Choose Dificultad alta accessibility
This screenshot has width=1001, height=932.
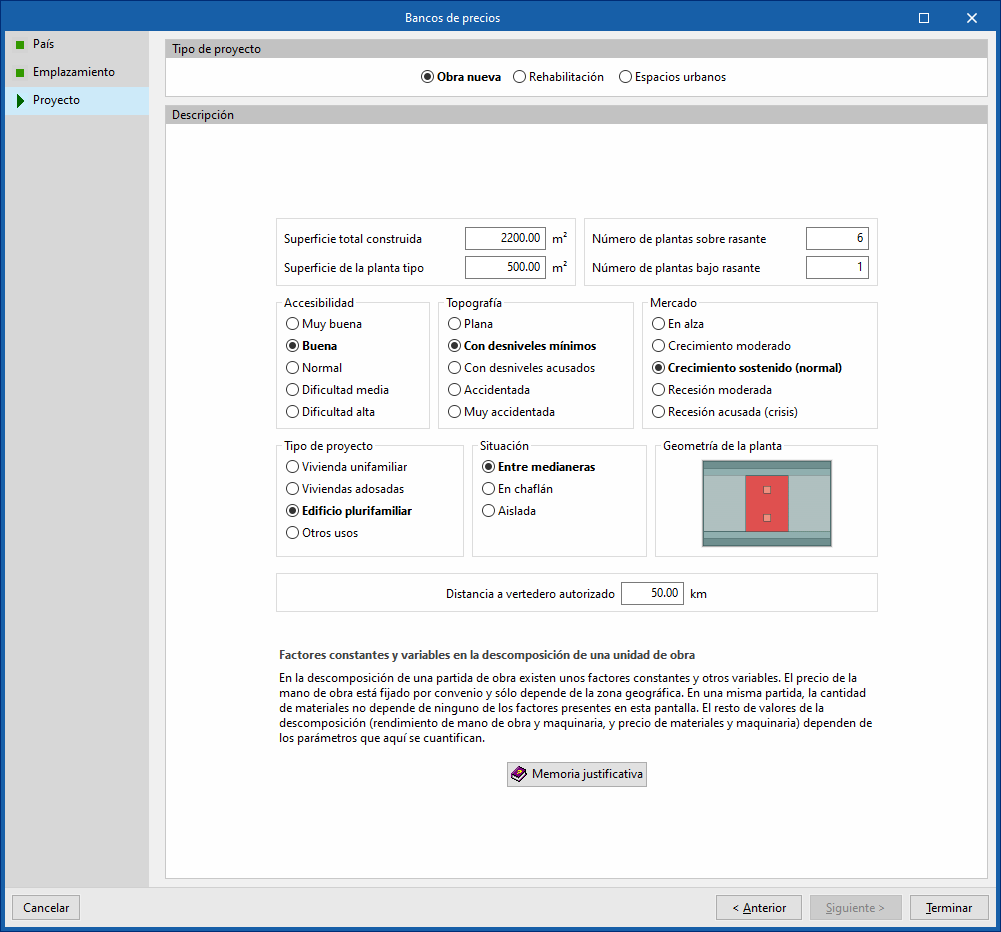pos(330,412)
